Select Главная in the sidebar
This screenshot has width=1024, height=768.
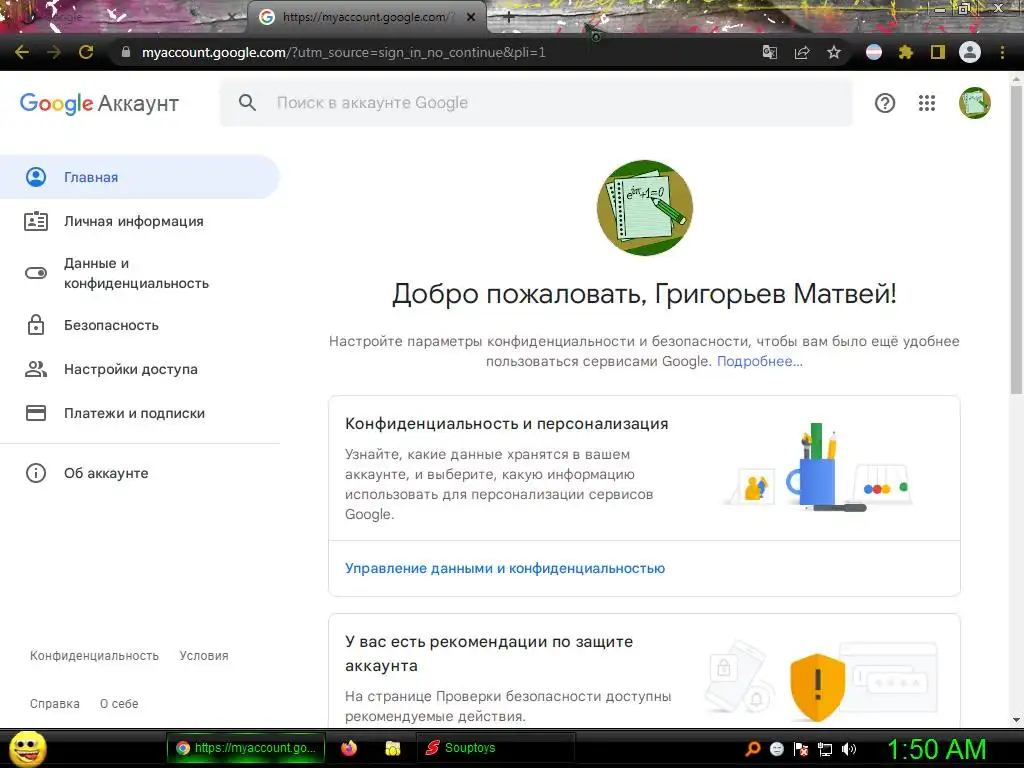pyautogui.click(x=140, y=177)
